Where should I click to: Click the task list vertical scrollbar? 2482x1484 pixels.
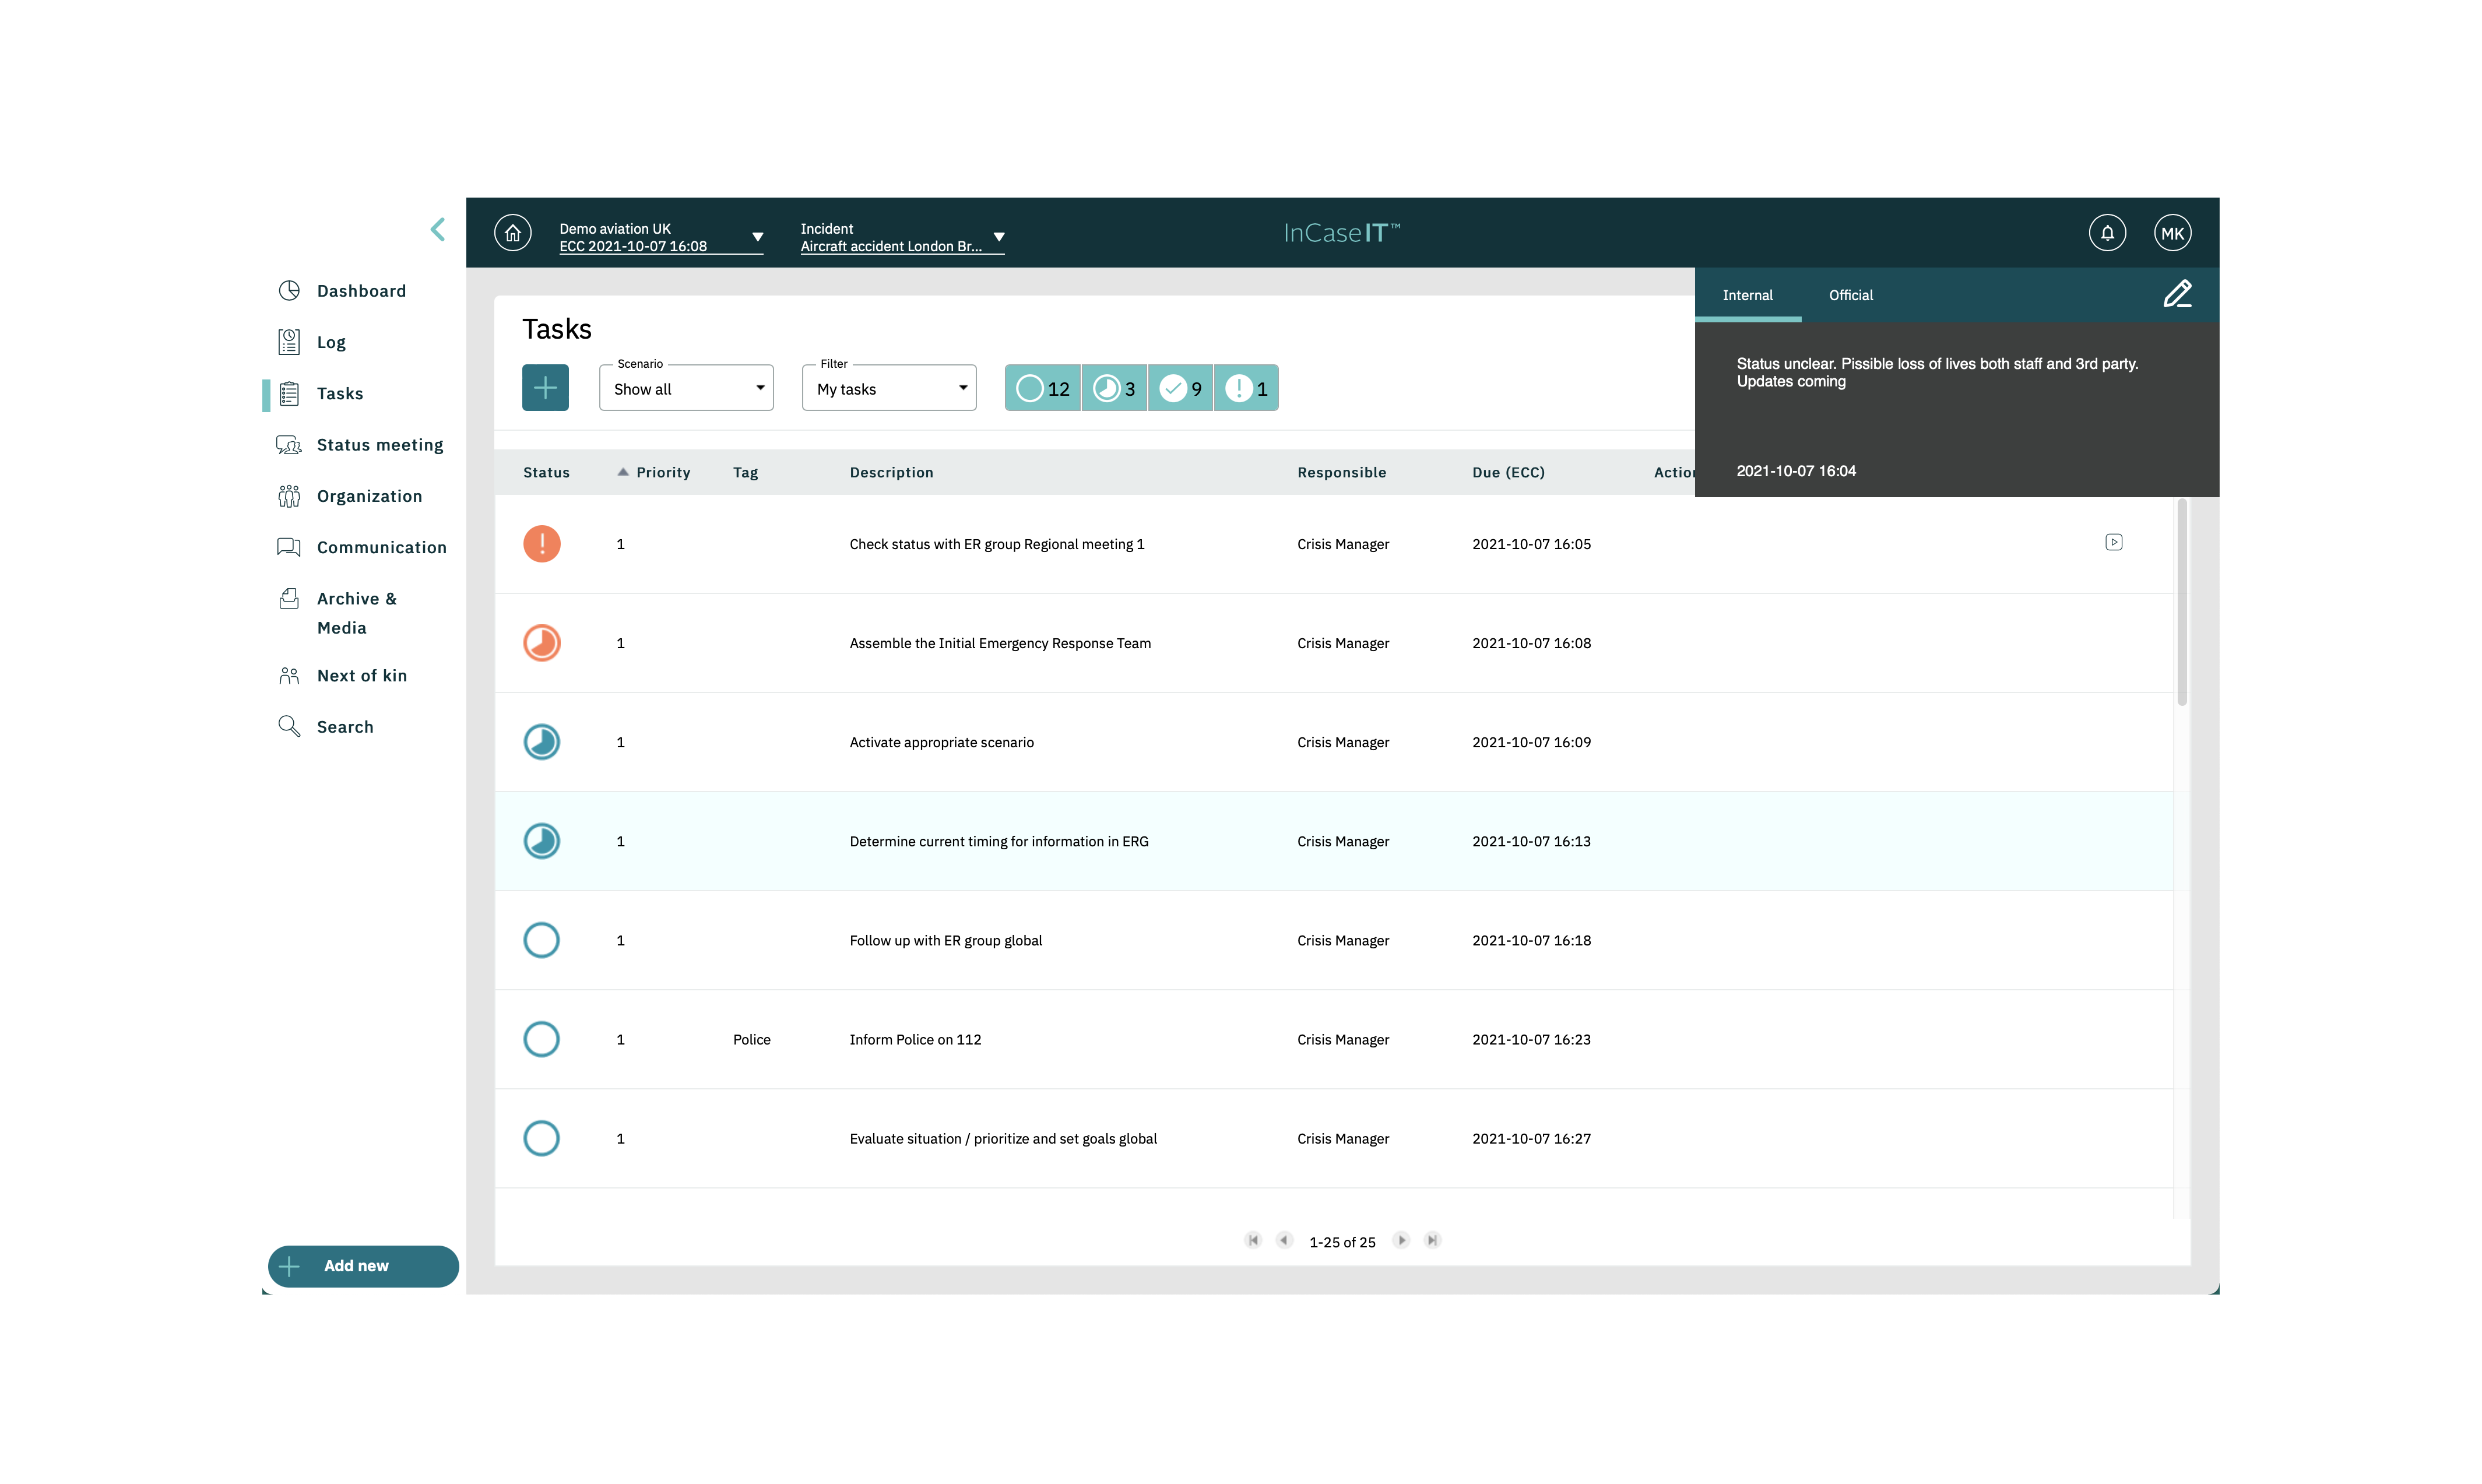point(2182,603)
